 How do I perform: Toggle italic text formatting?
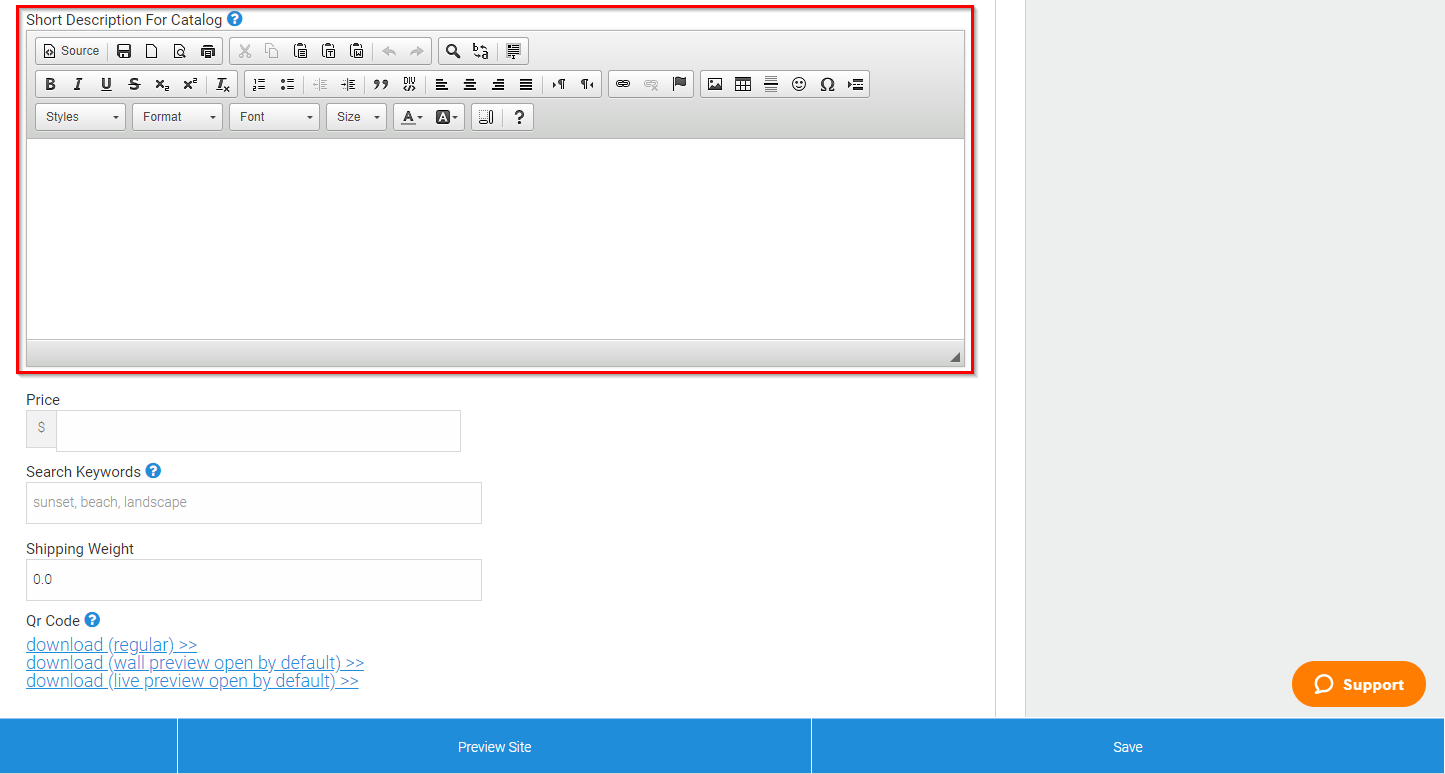[78, 84]
